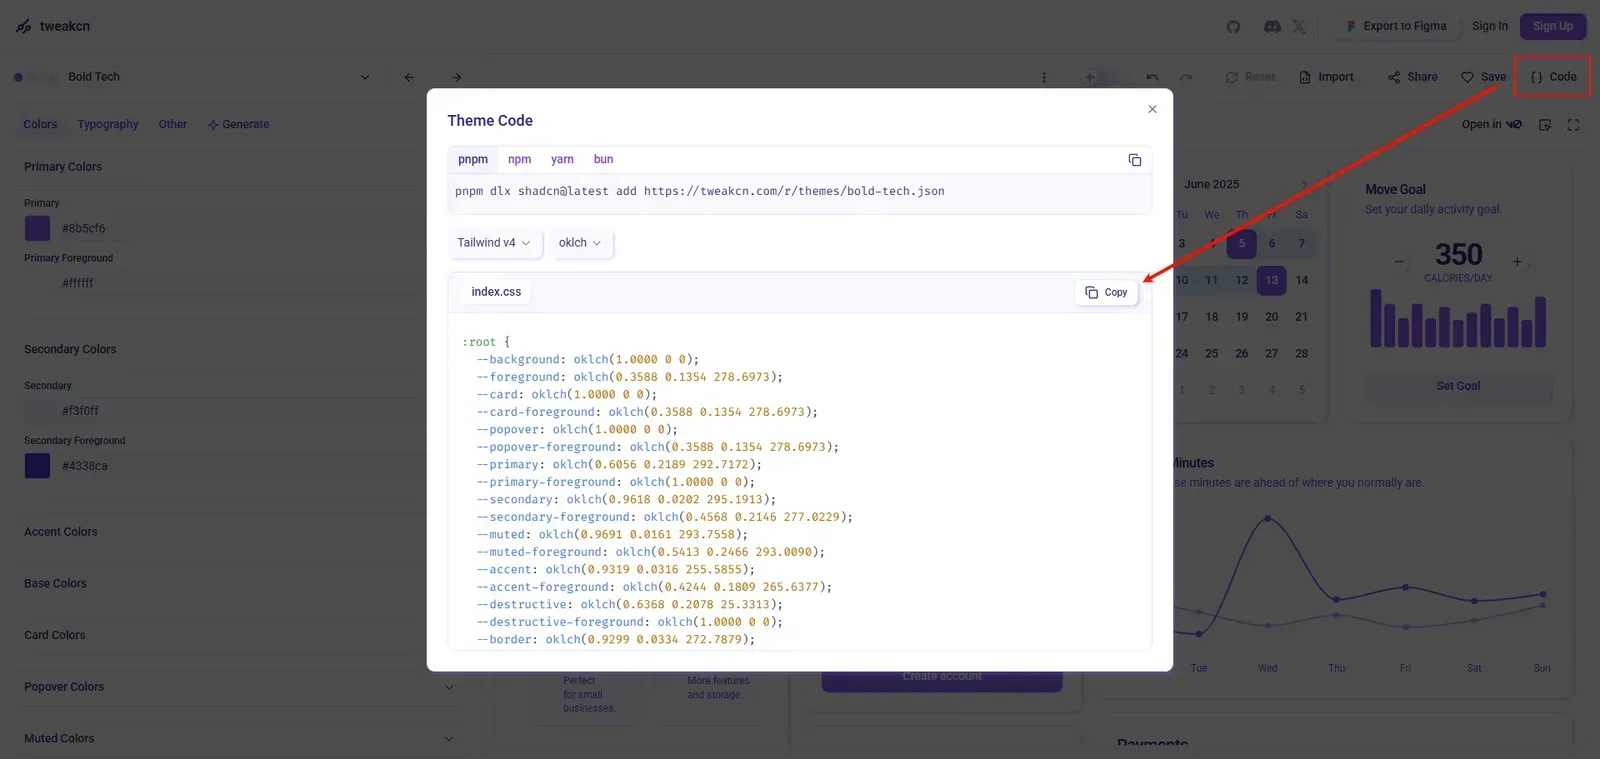Screen dimensions: 1600x759
Task: Open the Bold Tech theme selector
Action: (x=192, y=77)
